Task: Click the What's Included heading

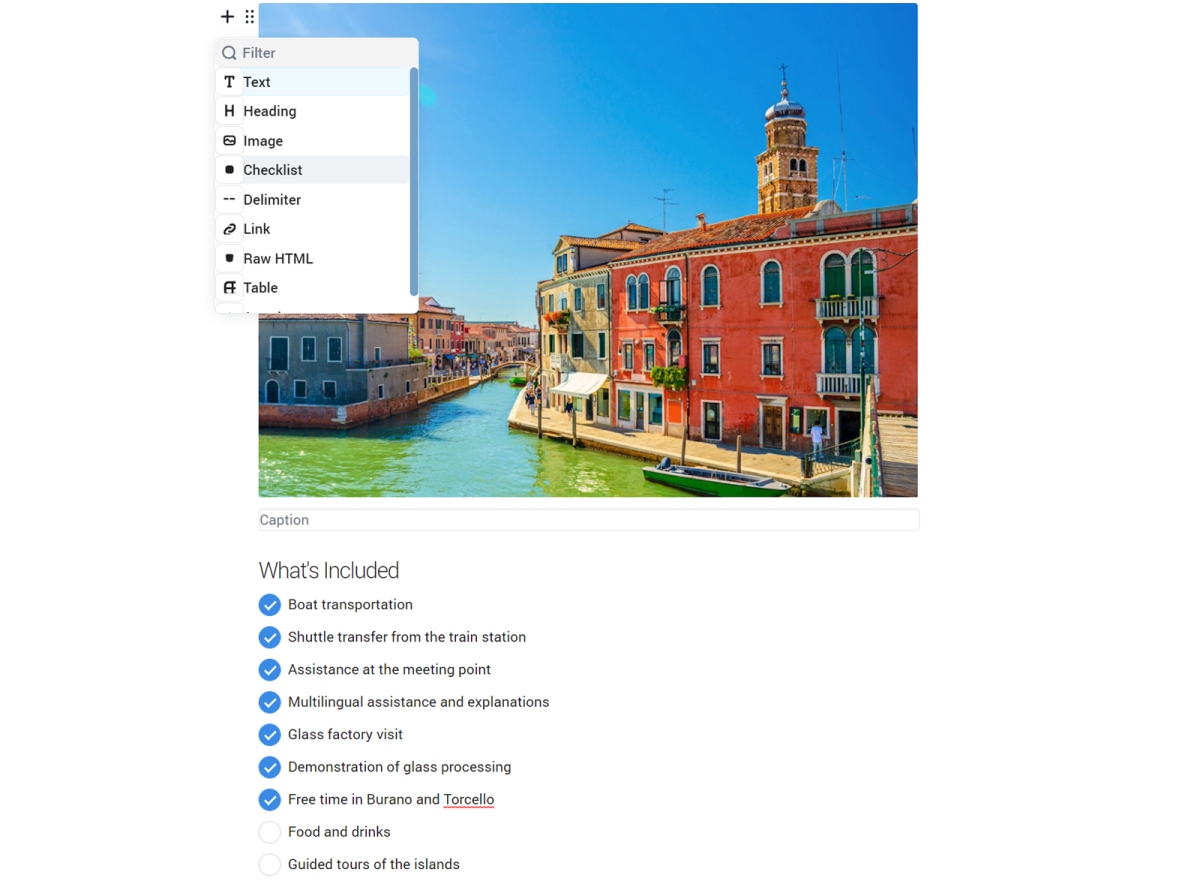Action: click(329, 570)
